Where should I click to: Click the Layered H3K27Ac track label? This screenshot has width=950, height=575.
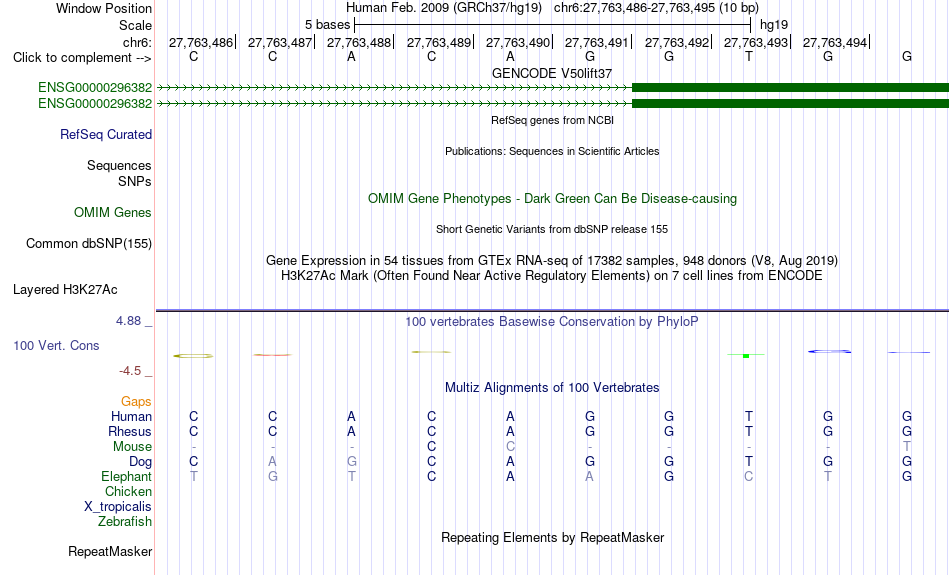[65, 290]
